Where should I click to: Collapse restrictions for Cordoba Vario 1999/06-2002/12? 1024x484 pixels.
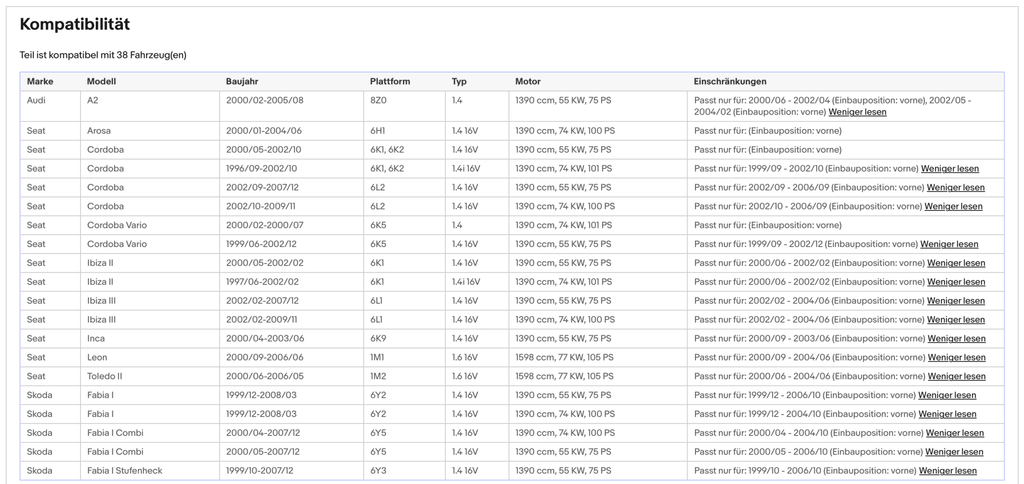click(950, 244)
